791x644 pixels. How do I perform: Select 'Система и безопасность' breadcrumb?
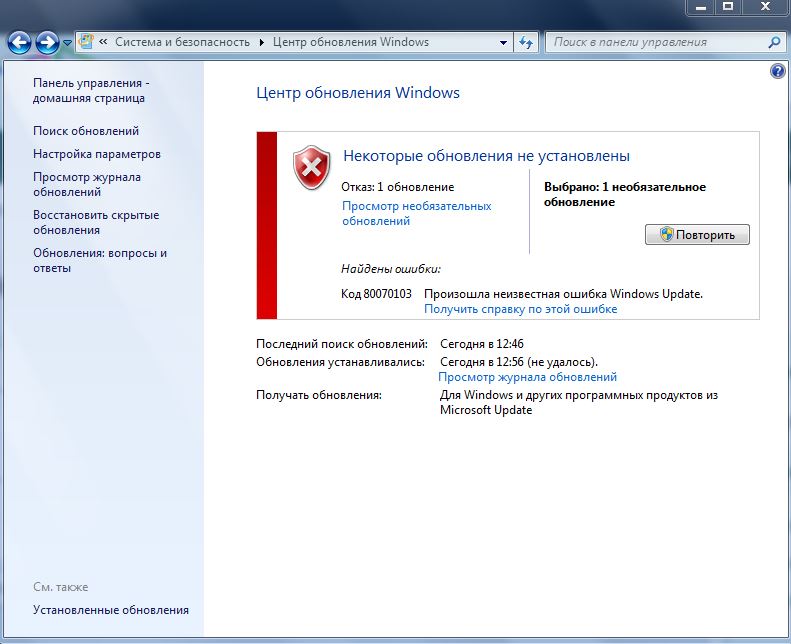tap(182, 42)
